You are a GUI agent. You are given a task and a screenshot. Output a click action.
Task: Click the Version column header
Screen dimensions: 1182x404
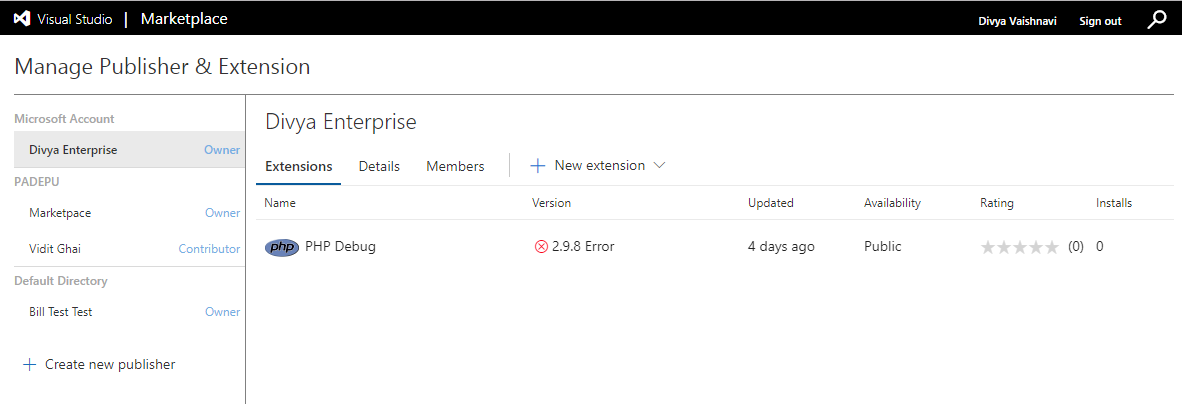pos(552,203)
